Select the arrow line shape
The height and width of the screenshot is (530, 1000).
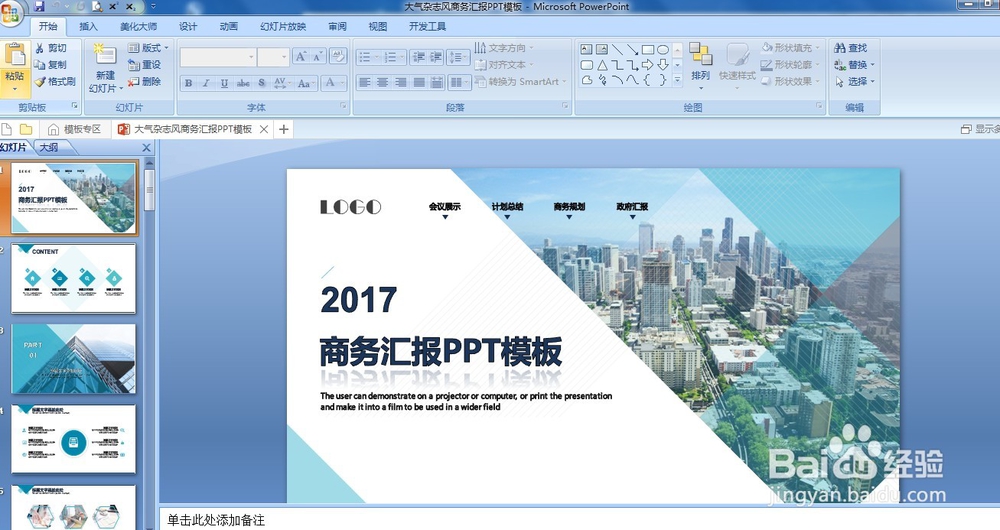(632, 49)
